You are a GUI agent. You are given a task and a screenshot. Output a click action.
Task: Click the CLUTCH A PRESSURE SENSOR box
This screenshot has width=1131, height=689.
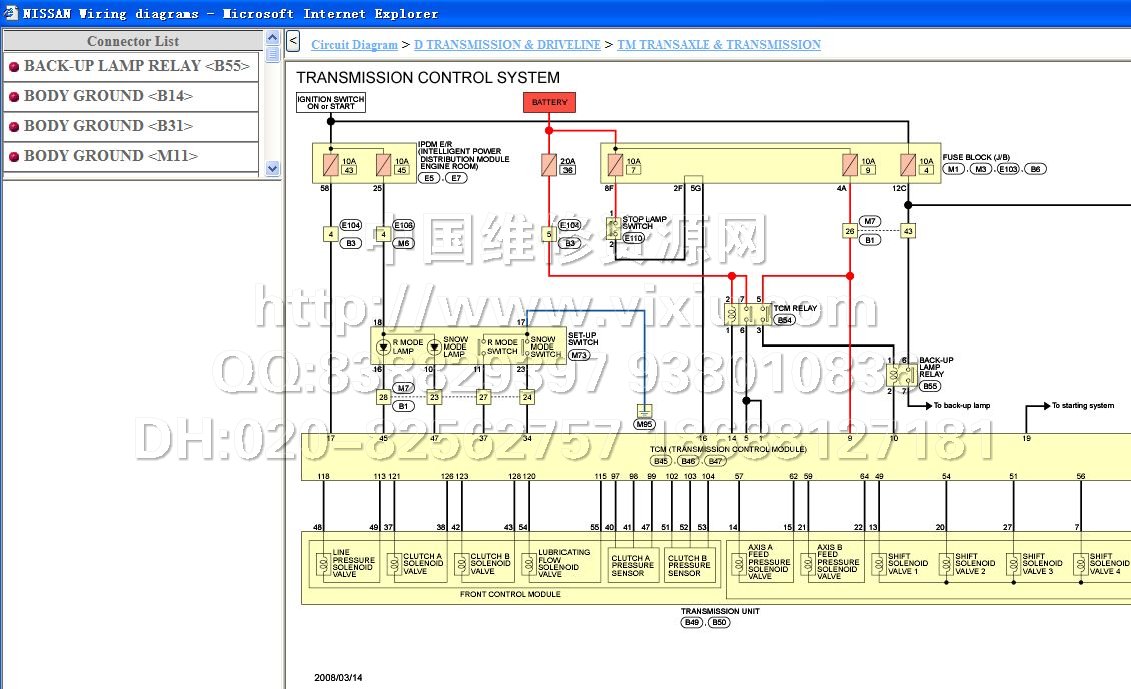click(x=633, y=565)
